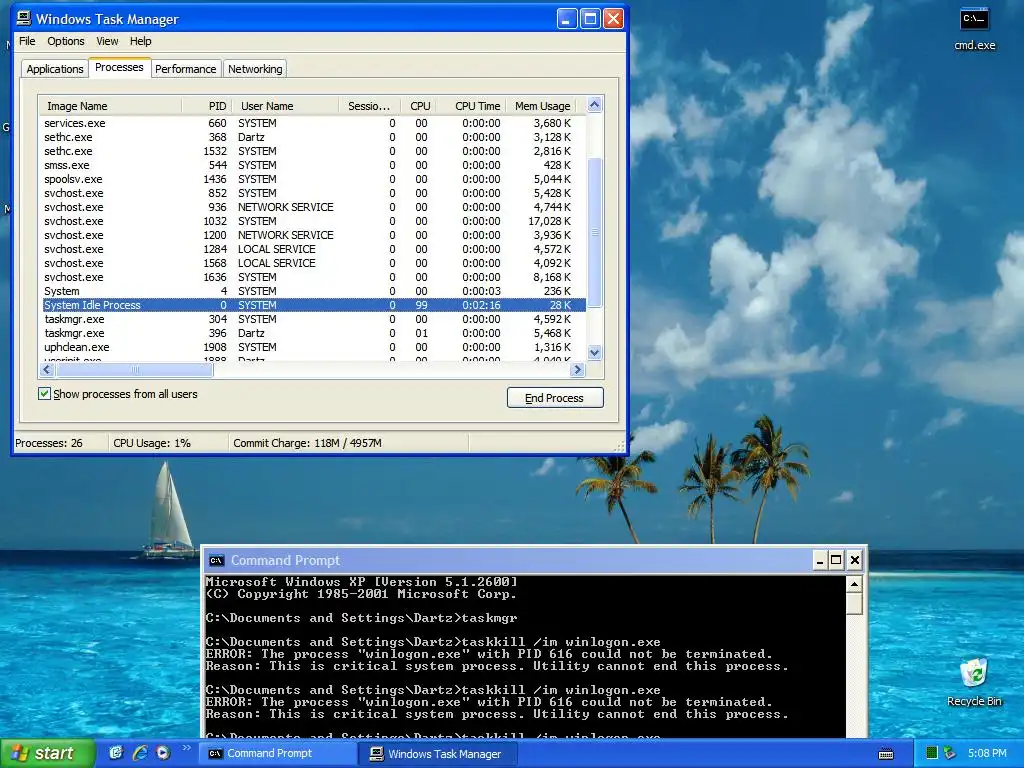Click Command Prompt scroll up arrow

854,584
